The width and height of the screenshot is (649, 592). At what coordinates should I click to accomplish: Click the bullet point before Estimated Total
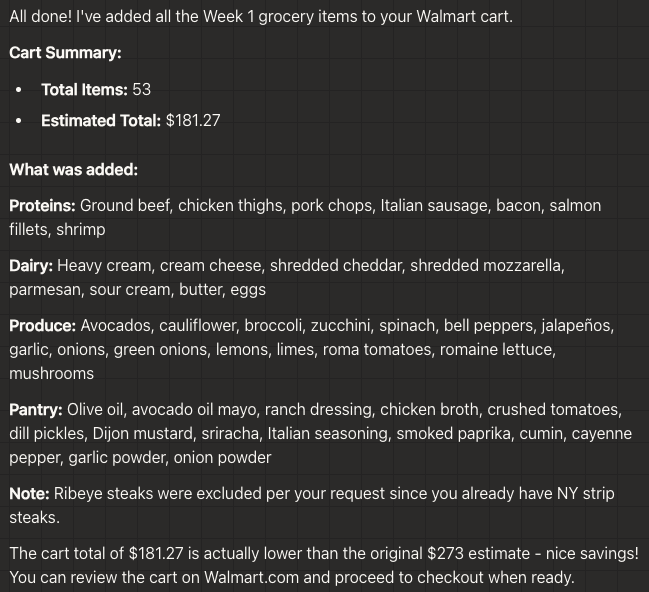tap(18, 121)
